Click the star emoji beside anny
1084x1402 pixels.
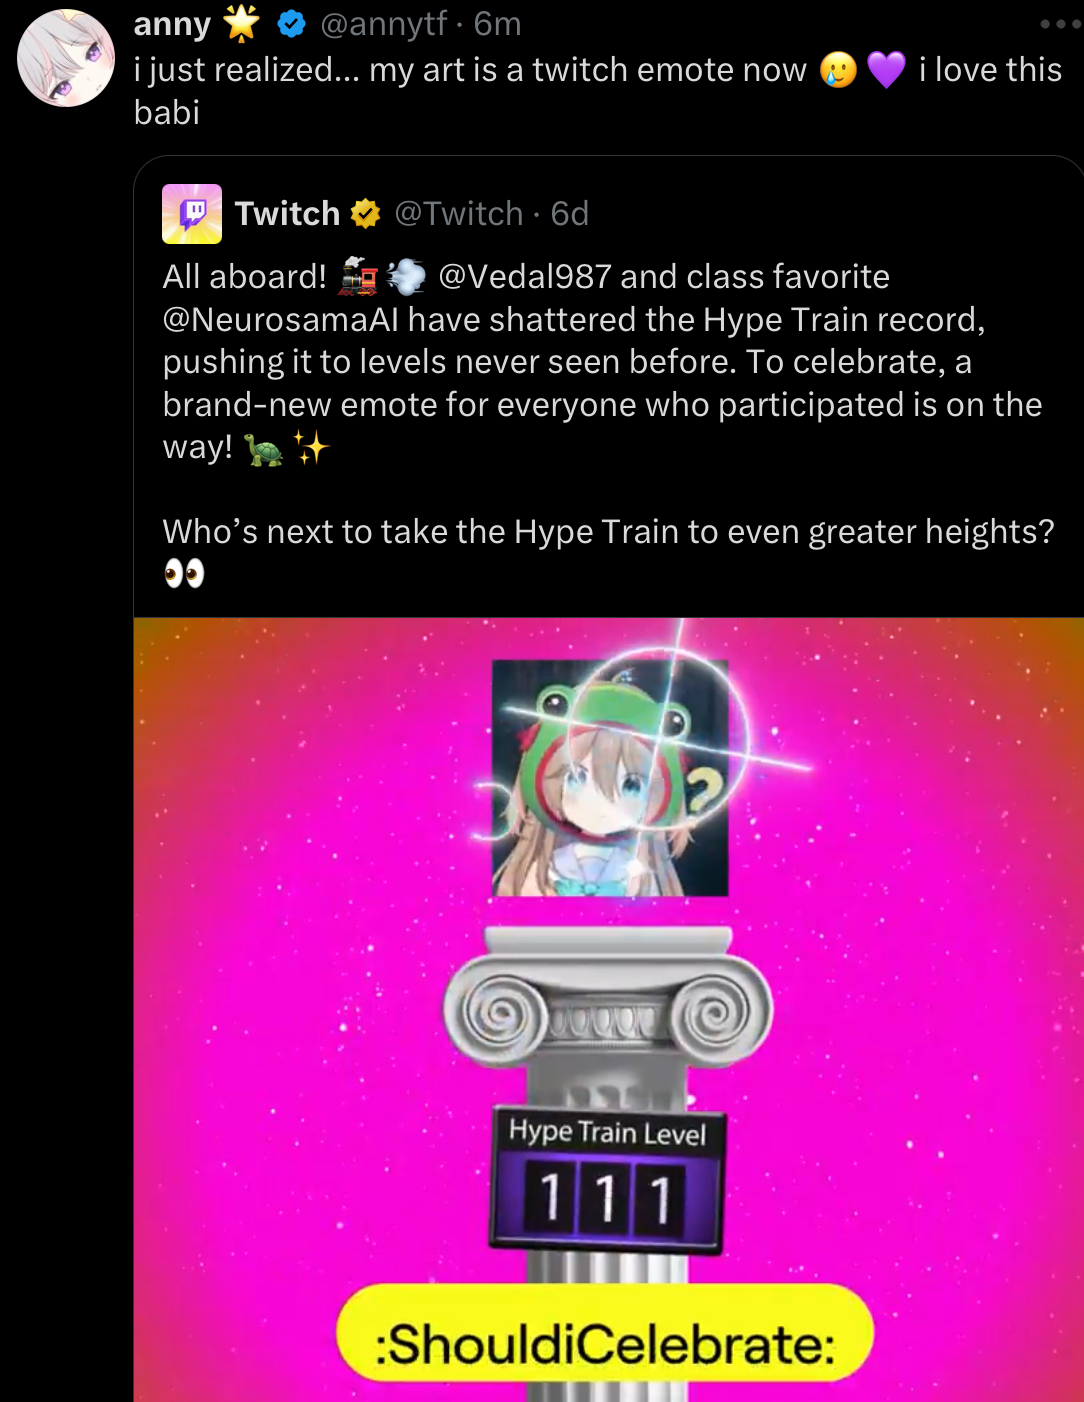(x=241, y=23)
